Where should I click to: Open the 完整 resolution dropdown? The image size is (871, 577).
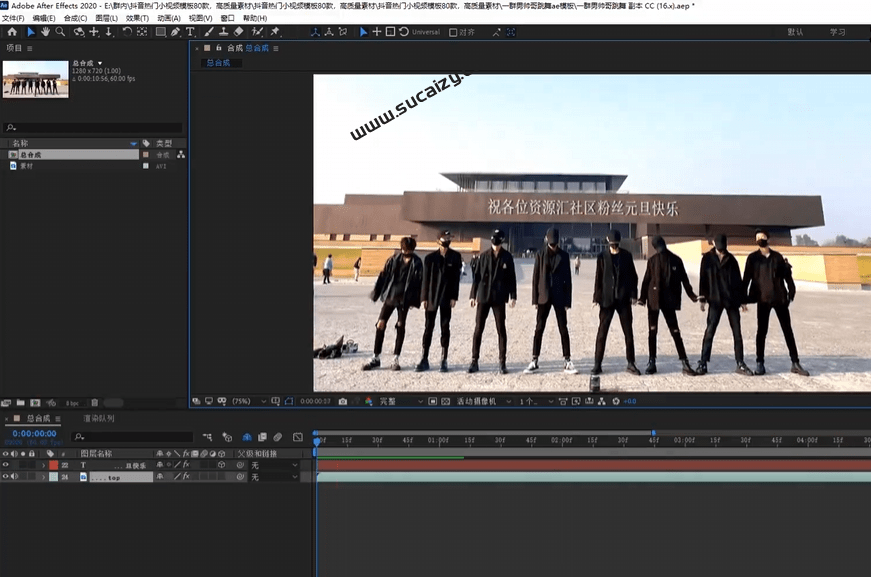[x=400, y=401]
